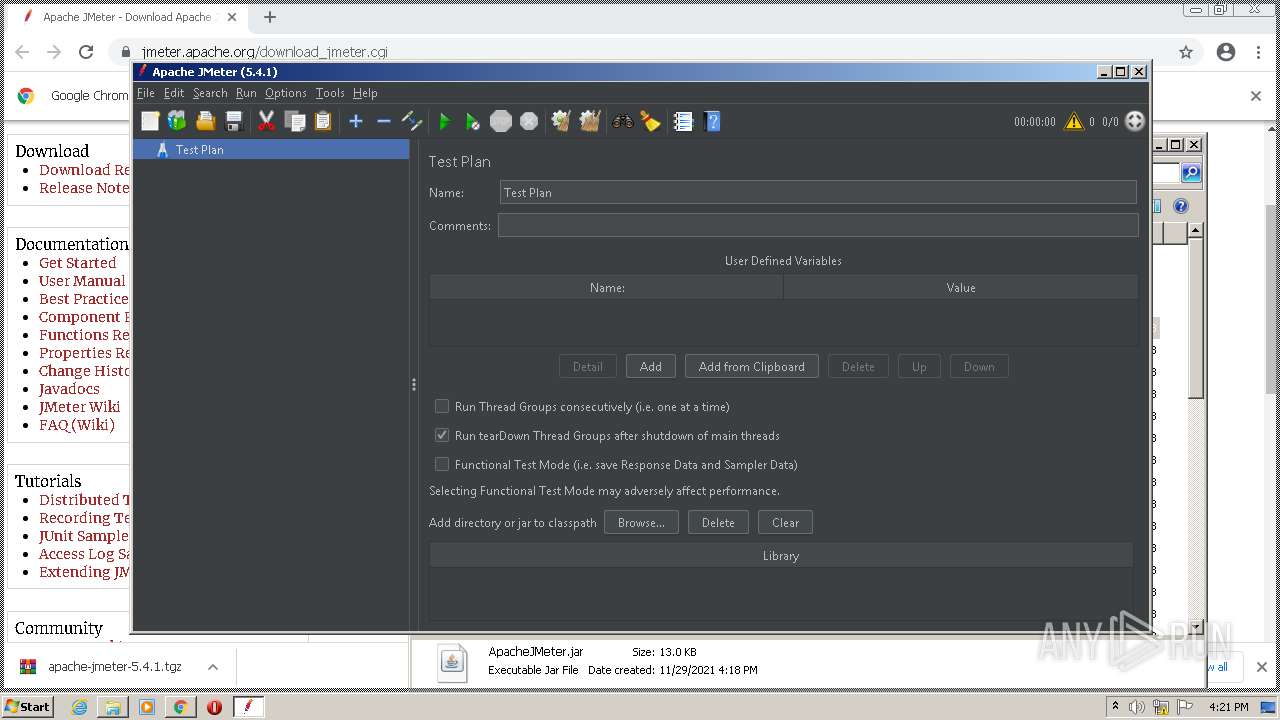This screenshot has height=720, width=1280.
Task: Open Search with the binoculars icon
Action: [623, 121]
